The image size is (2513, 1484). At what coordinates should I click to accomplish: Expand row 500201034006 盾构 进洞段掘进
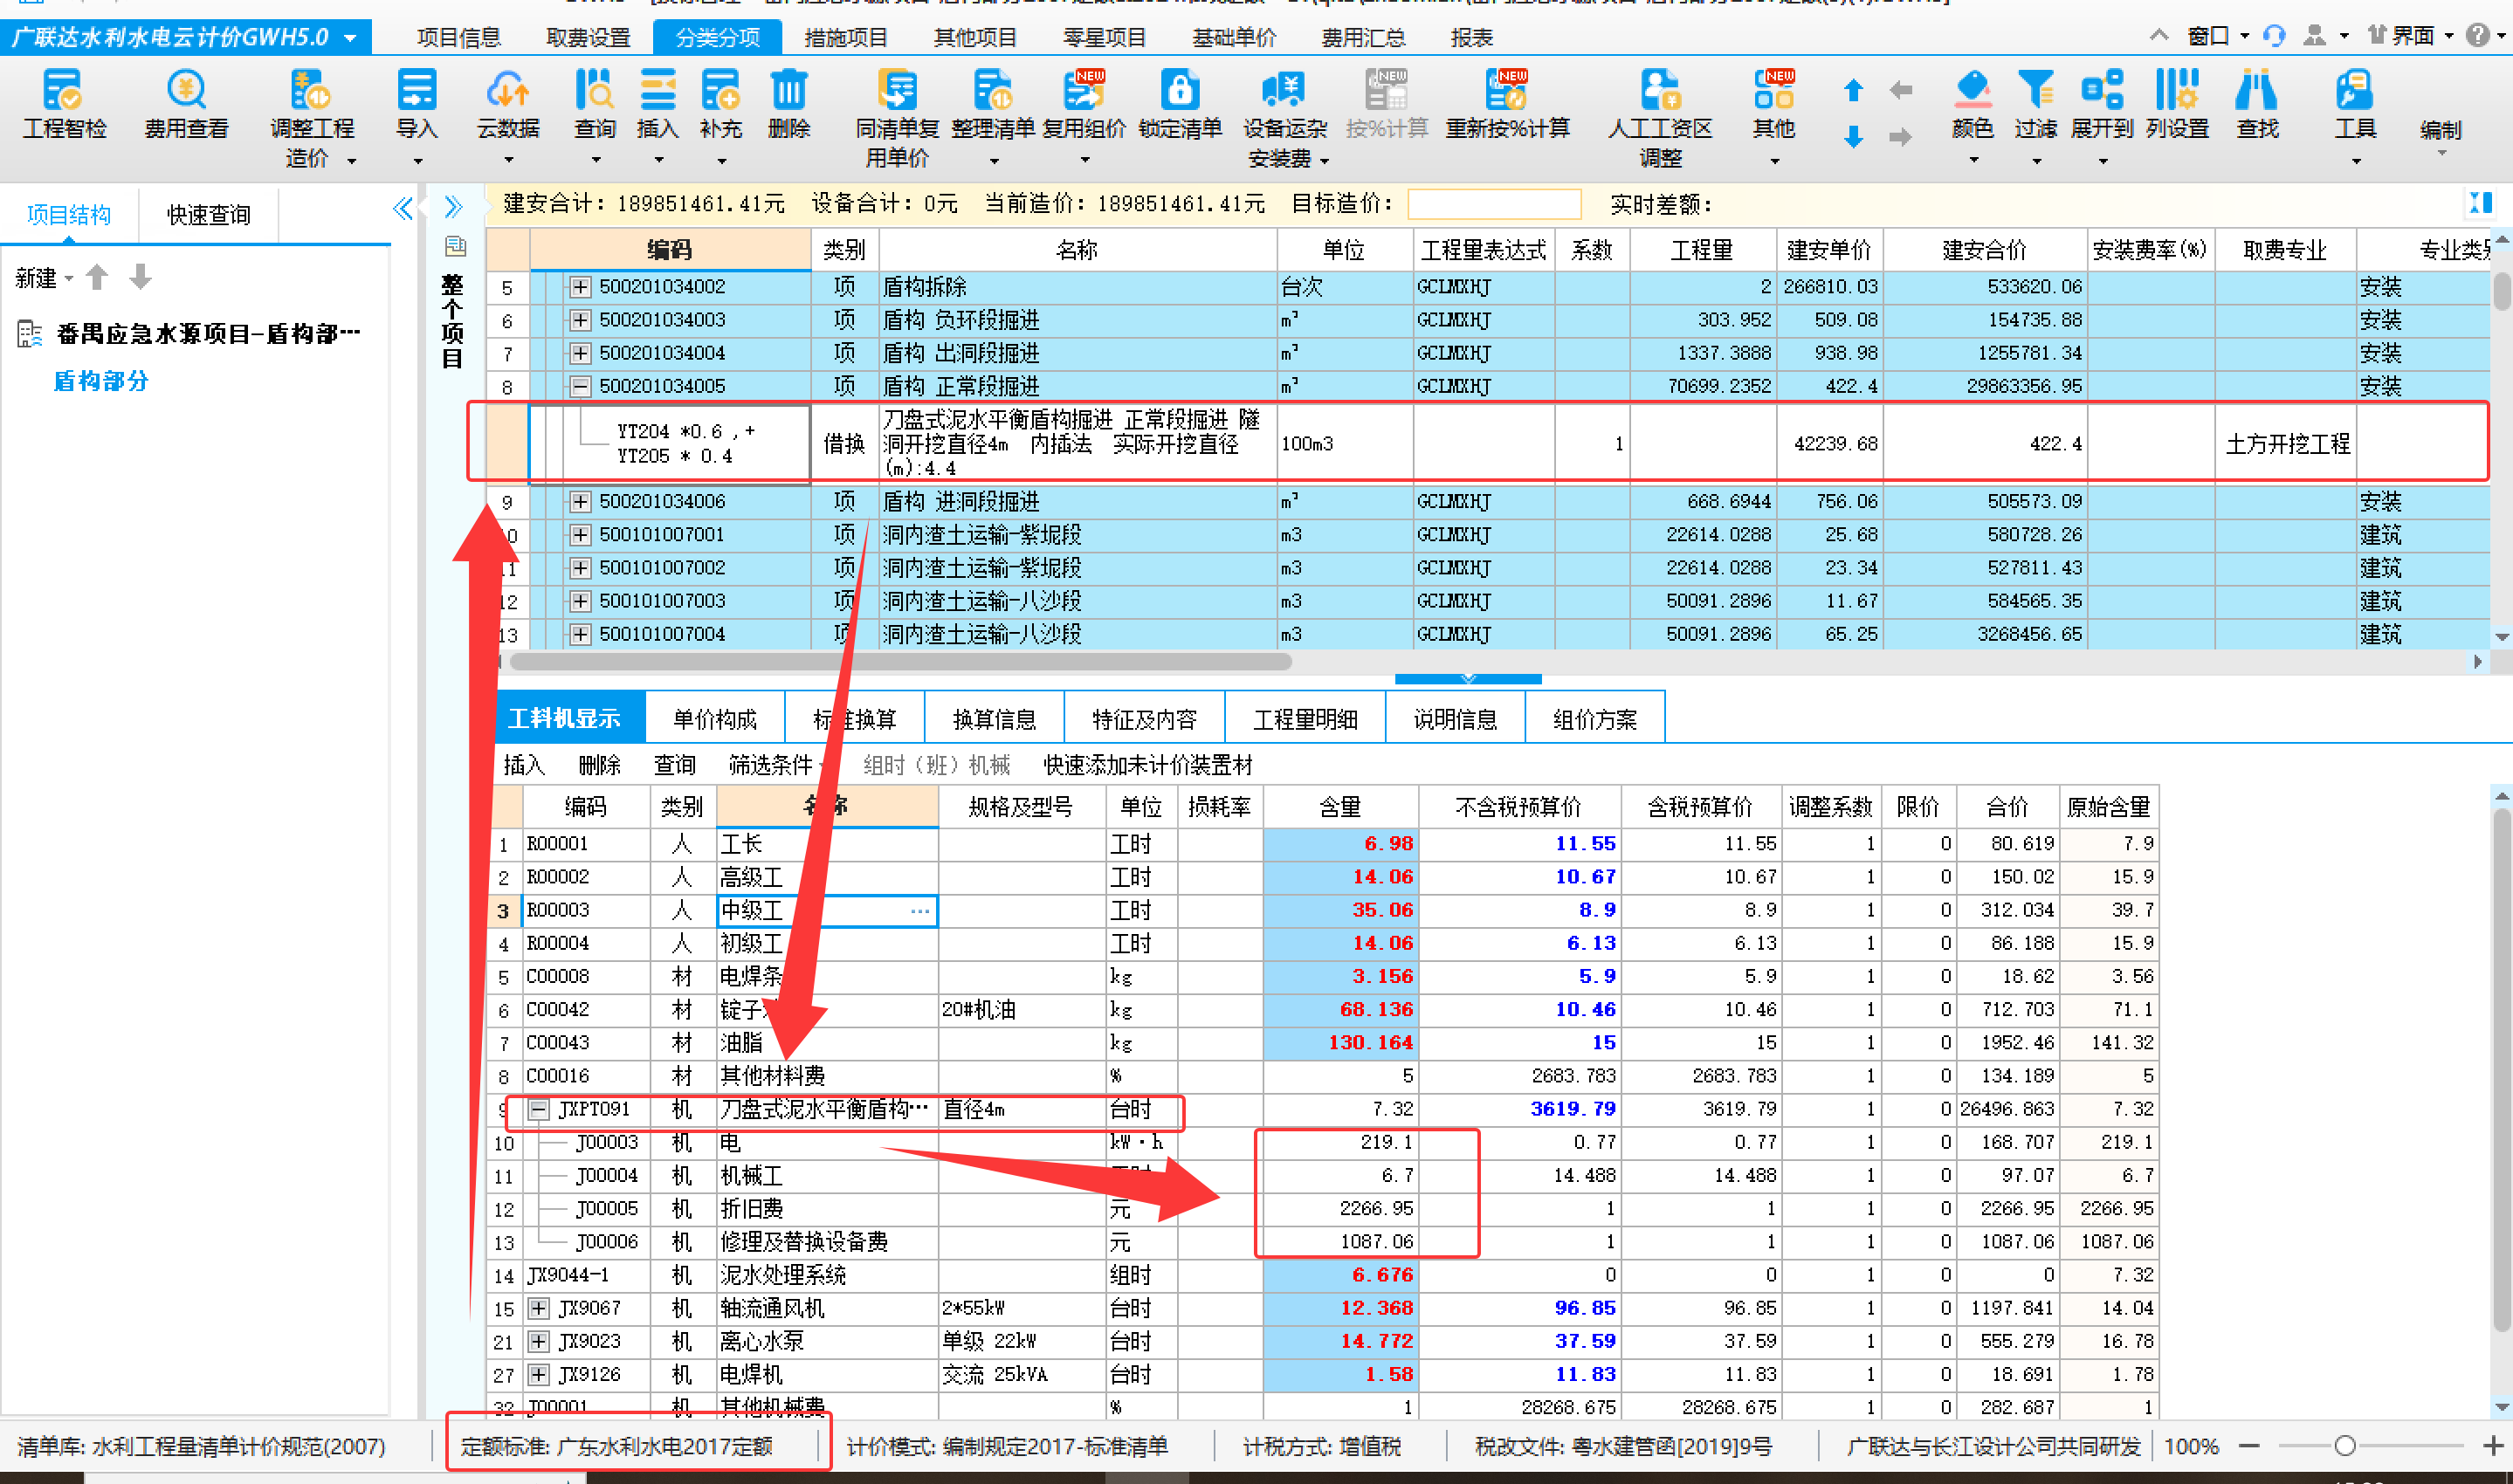580,501
